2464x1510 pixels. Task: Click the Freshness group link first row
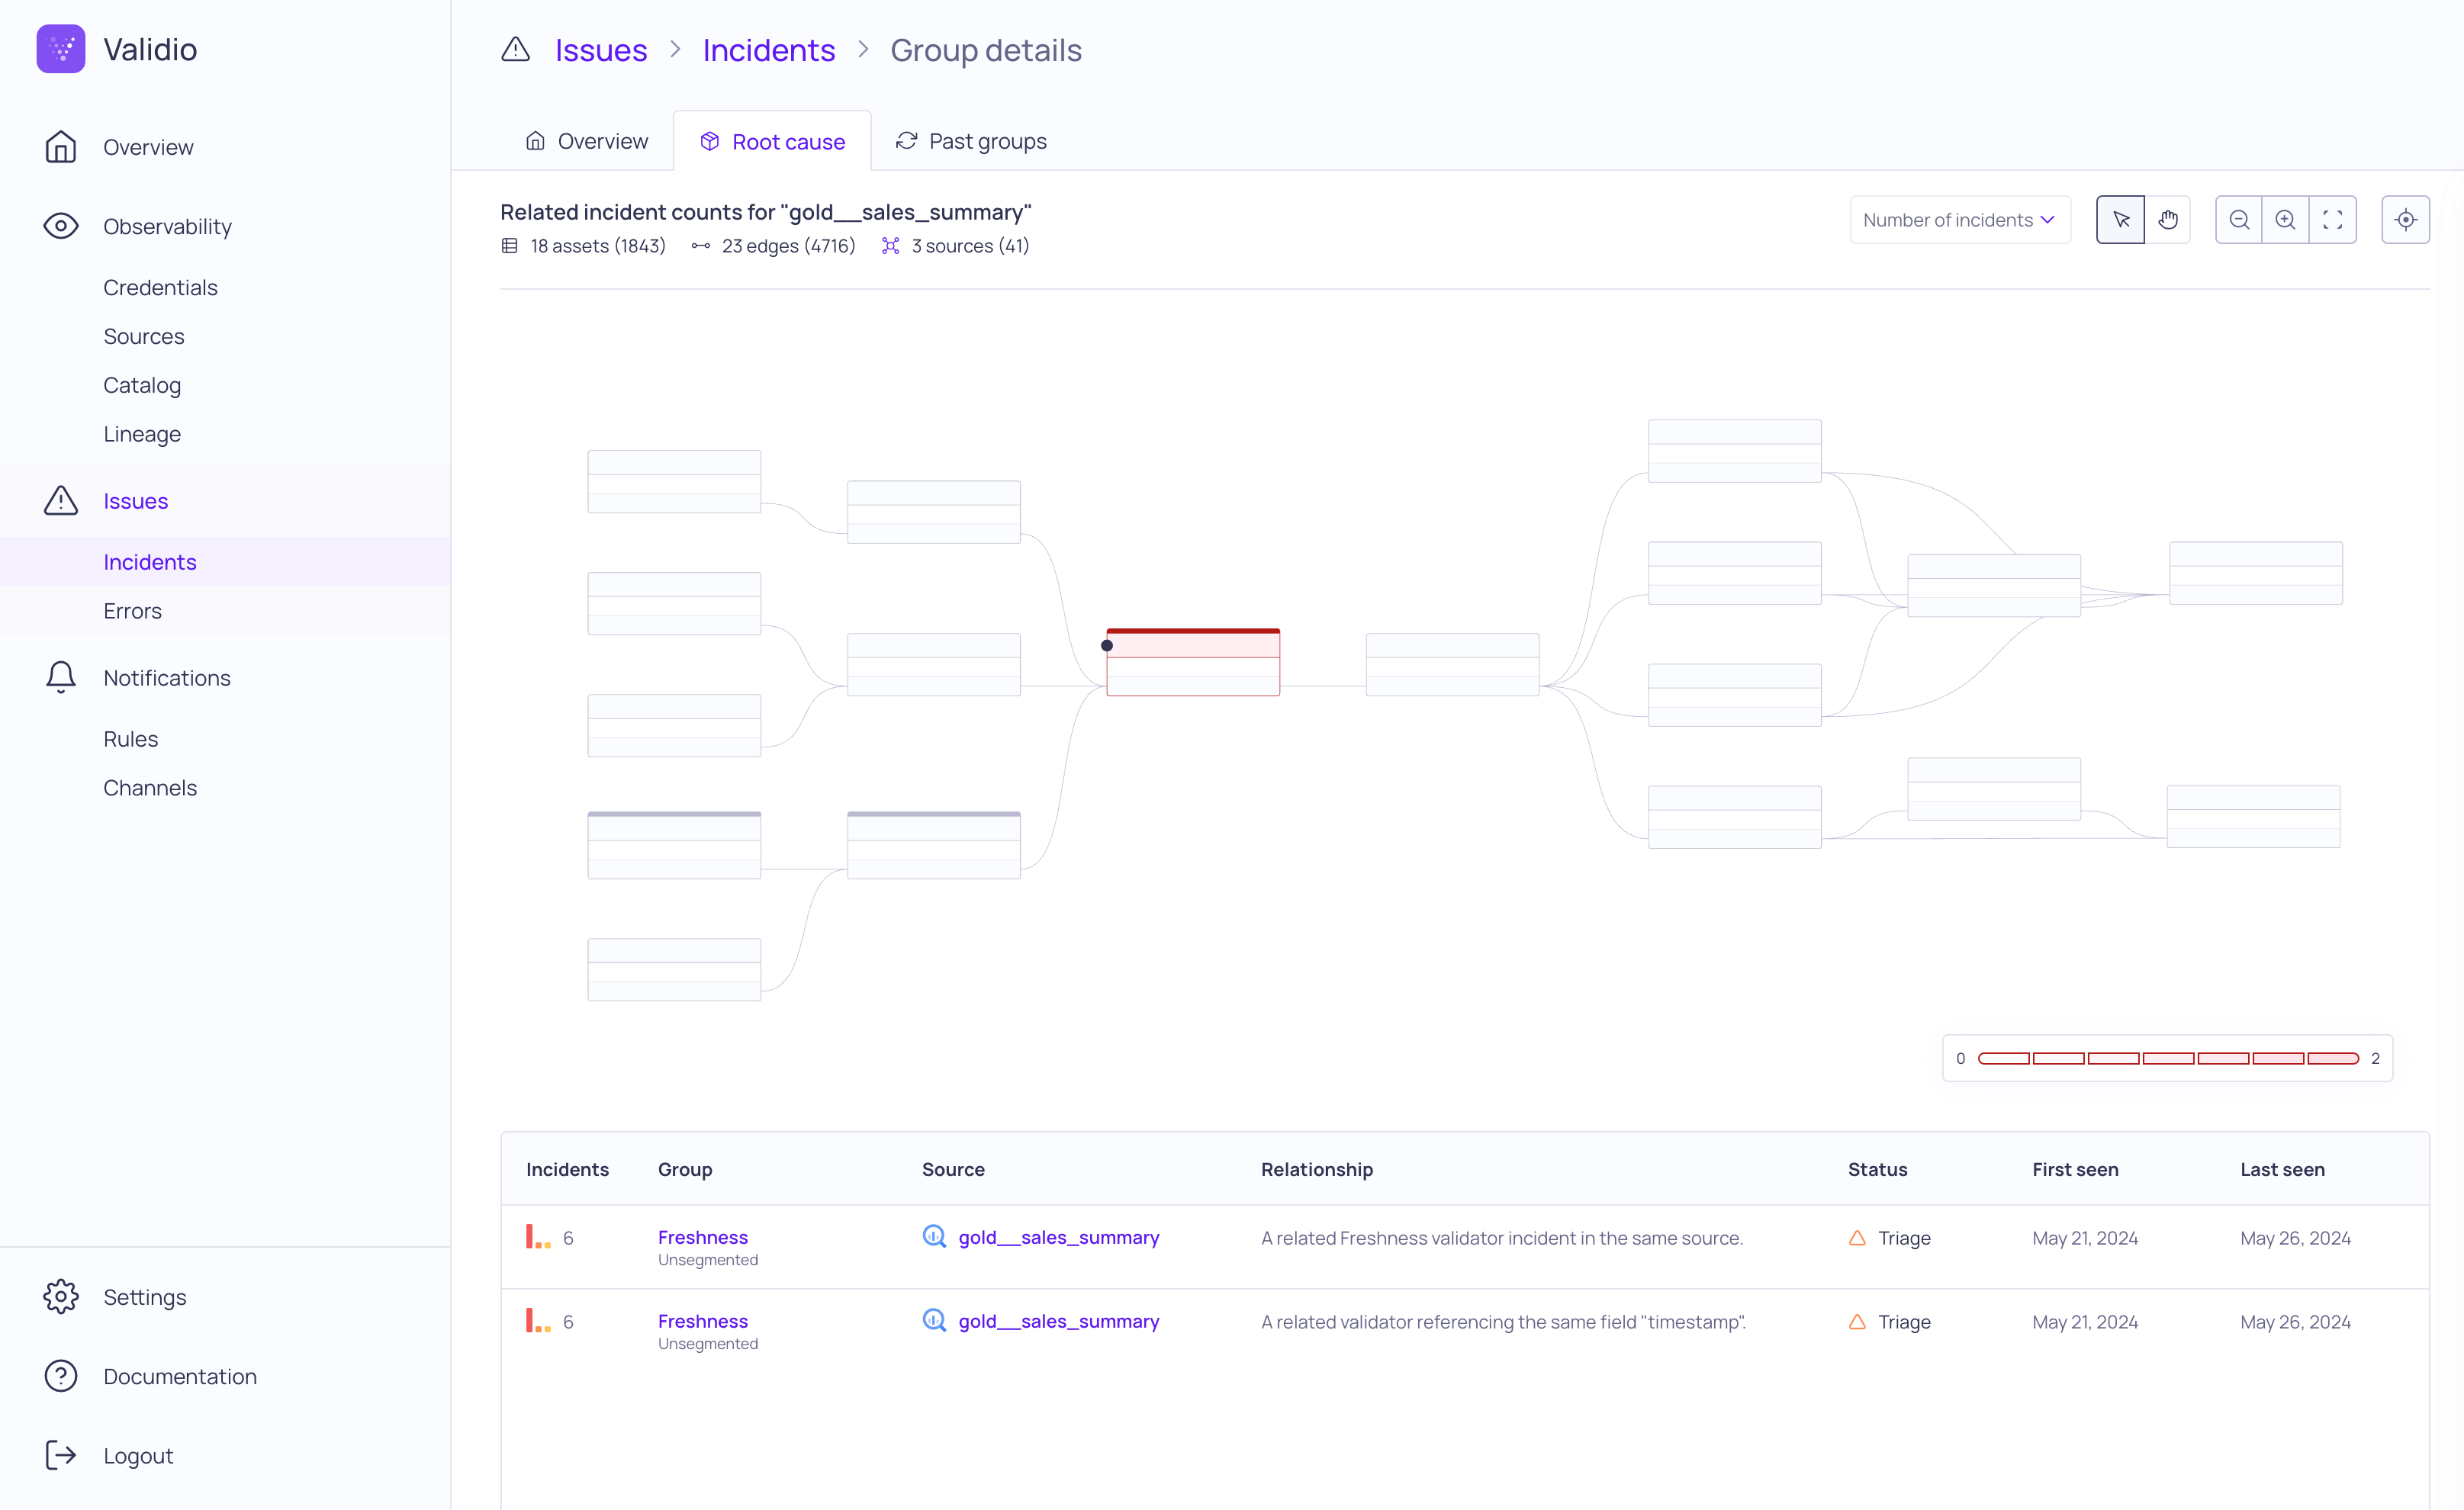pyautogui.click(x=703, y=1237)
